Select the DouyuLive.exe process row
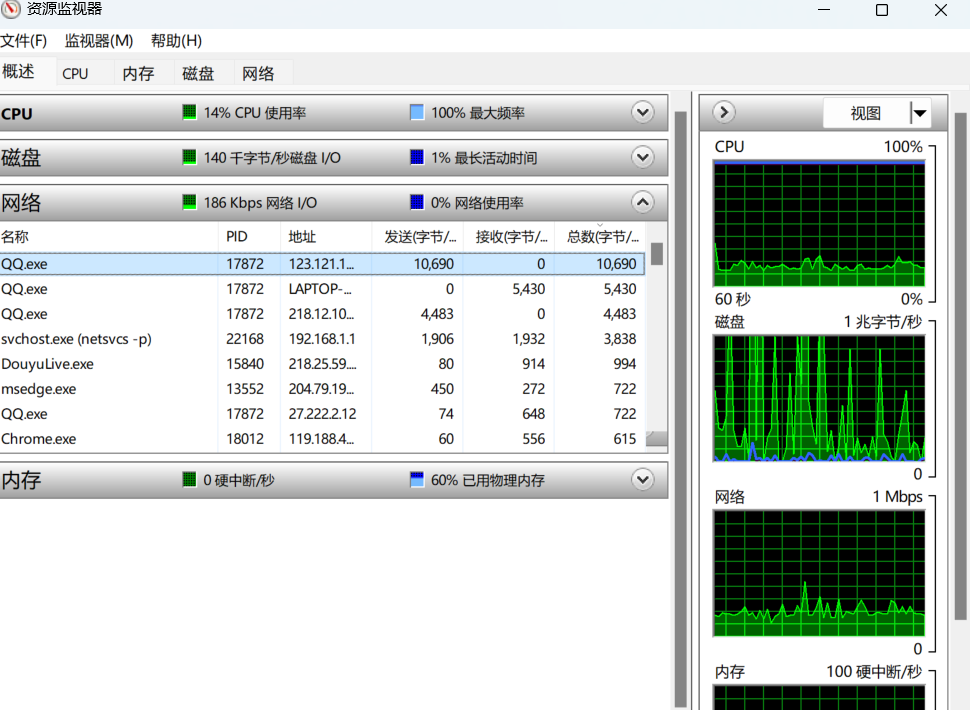Screen dimensions: 970x710 pyautogui.click(x=322, y=364)
